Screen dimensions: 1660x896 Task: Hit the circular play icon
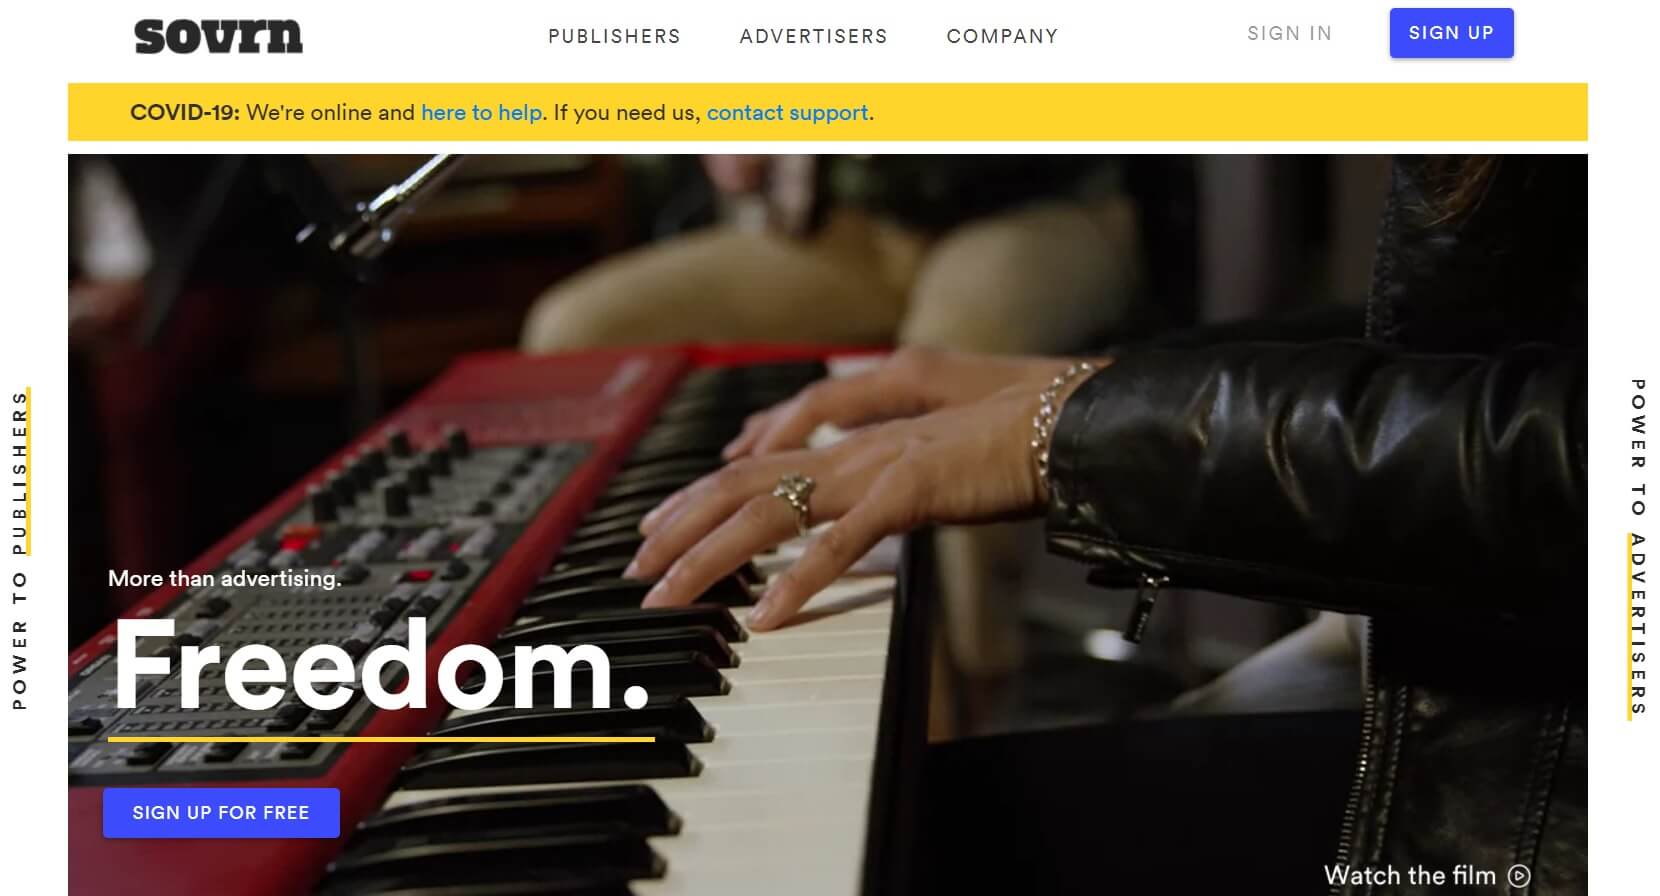(x=1519, y=876)
